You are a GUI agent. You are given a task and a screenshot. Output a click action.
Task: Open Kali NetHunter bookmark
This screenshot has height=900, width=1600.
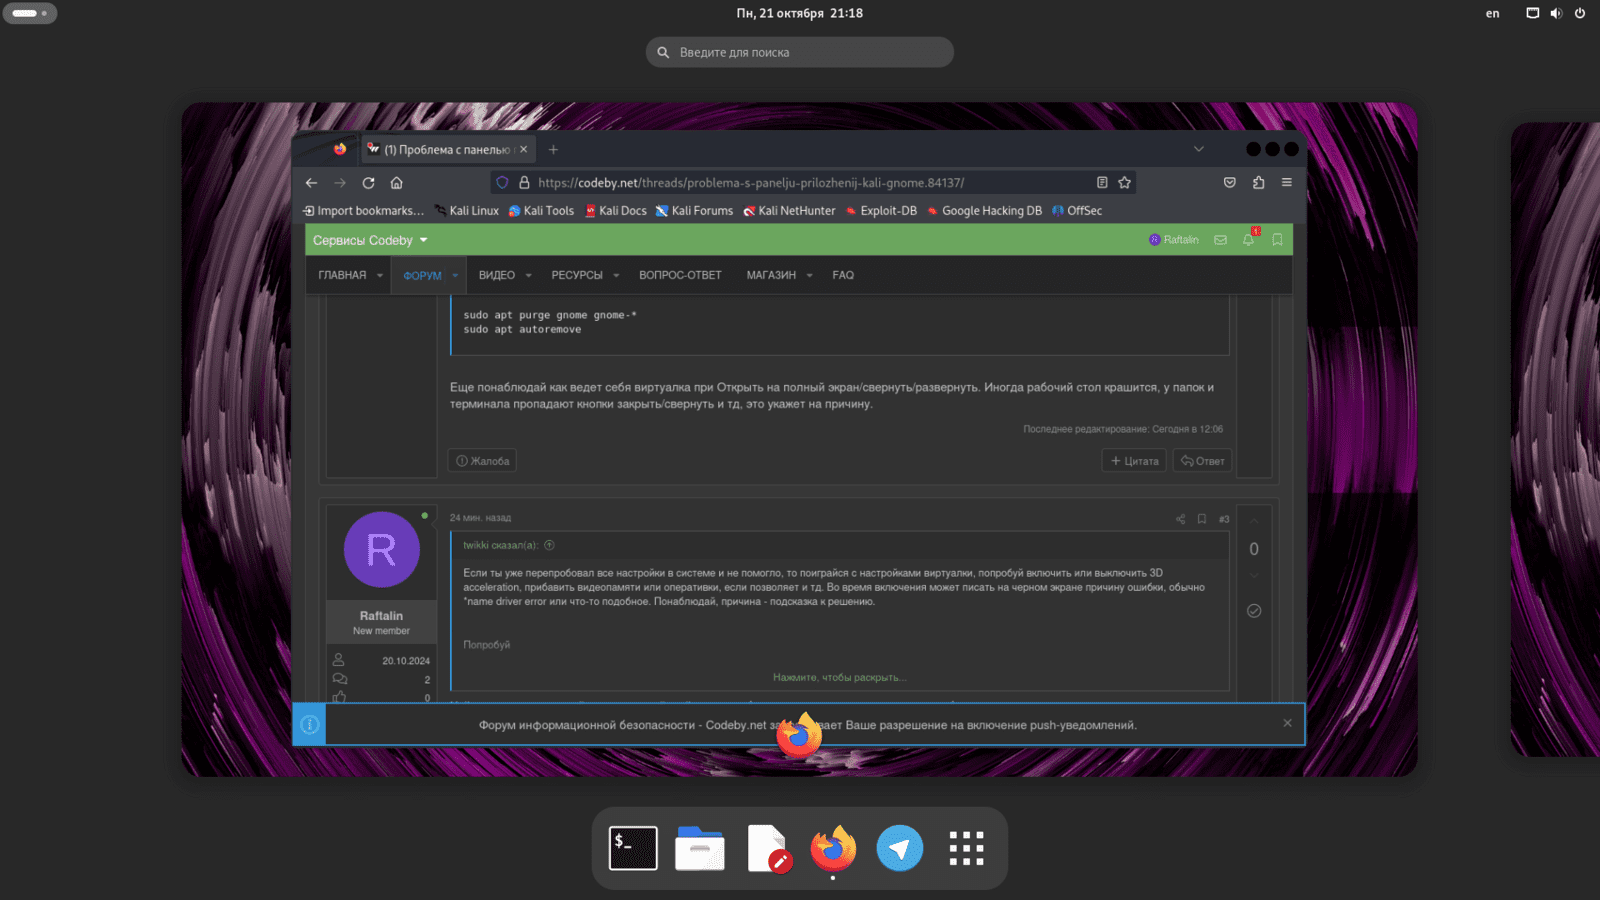[x=789, y=211]
